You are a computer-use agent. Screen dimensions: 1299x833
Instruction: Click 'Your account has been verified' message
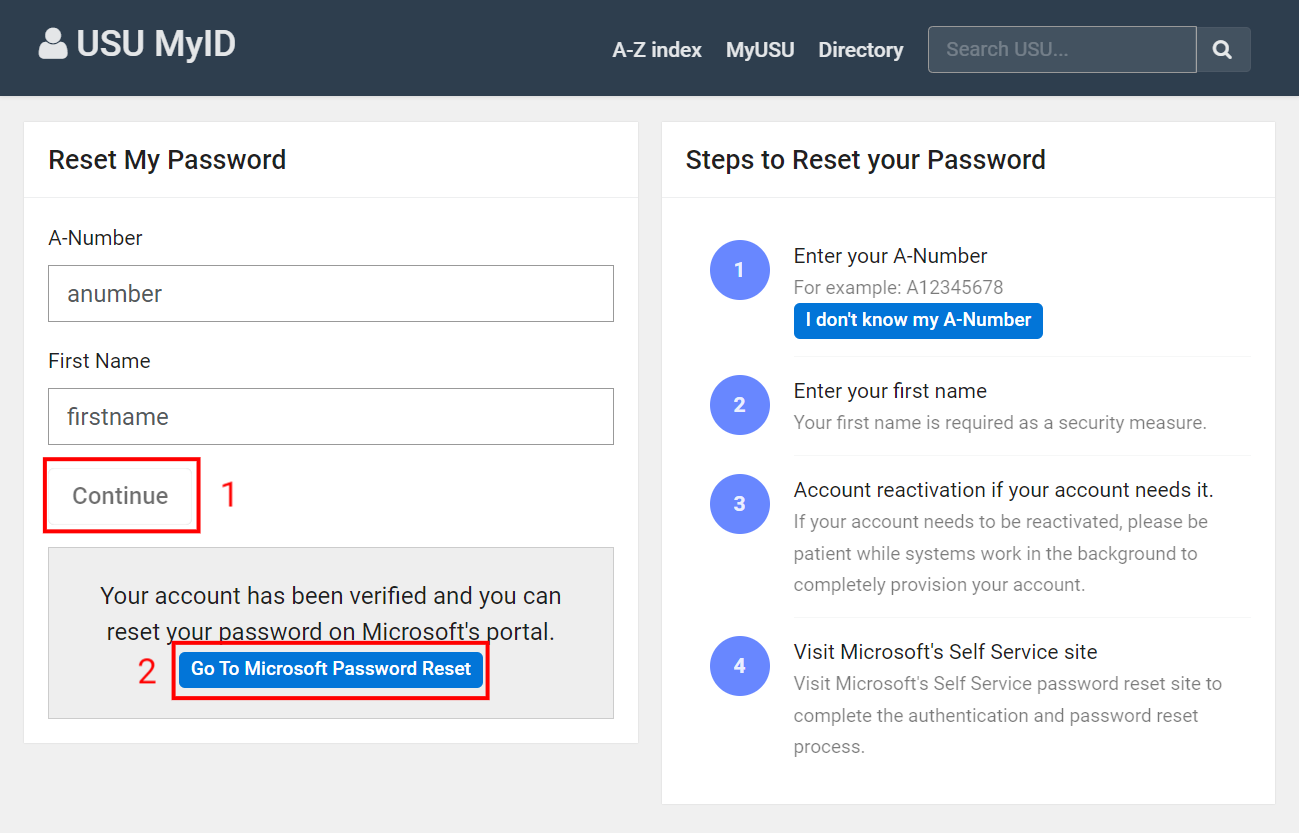[331, 614]
